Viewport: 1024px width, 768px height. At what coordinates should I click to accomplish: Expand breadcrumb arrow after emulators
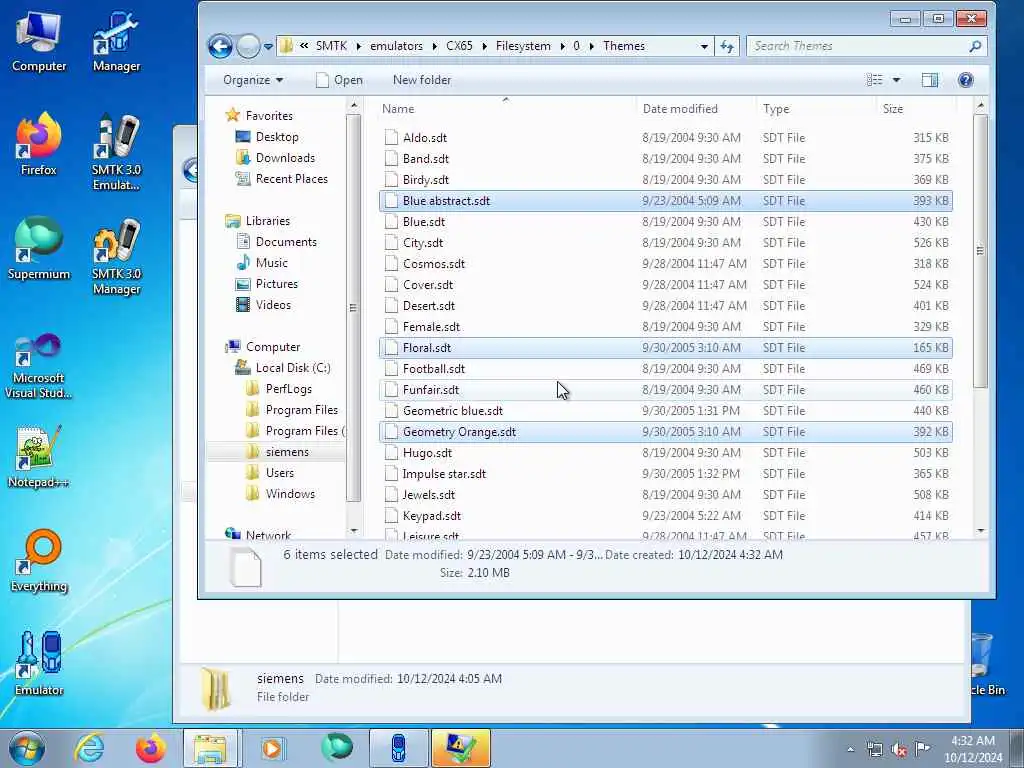[x=435, y=46]
